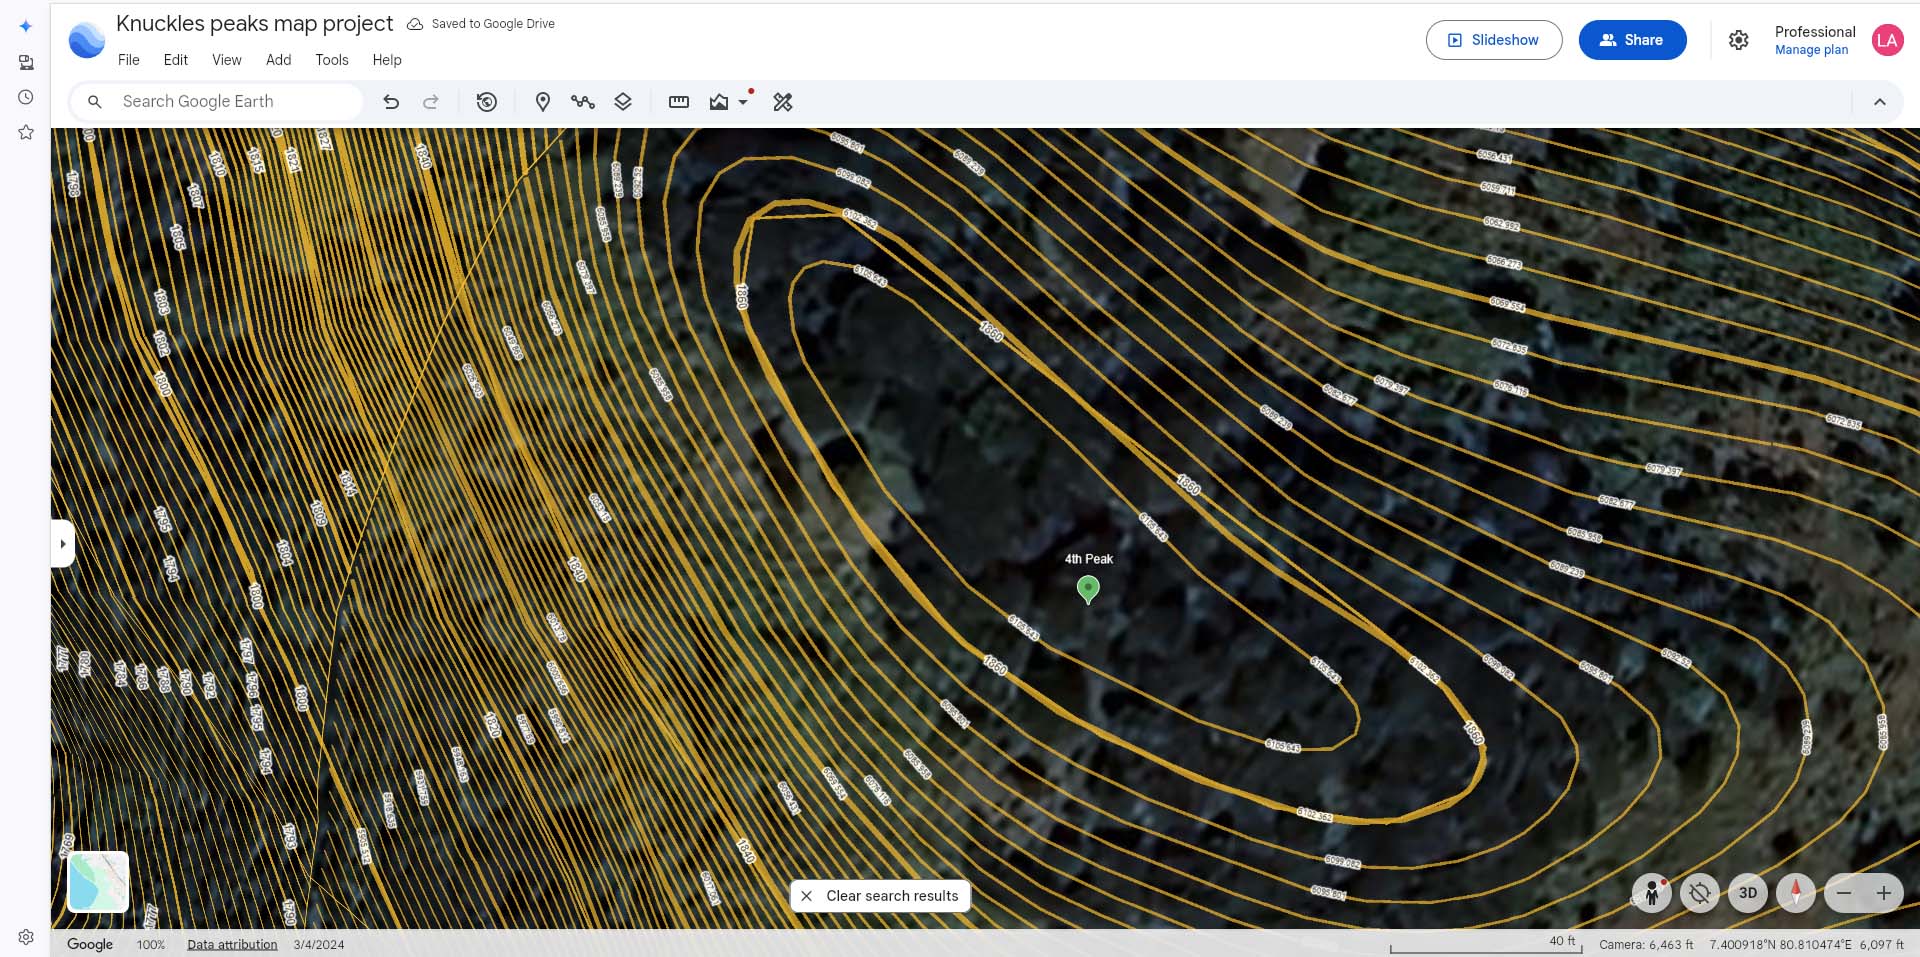This screenshot has width=1920, height=957.
Task: Click the redo arrow
Action: [x=431, y=102]
